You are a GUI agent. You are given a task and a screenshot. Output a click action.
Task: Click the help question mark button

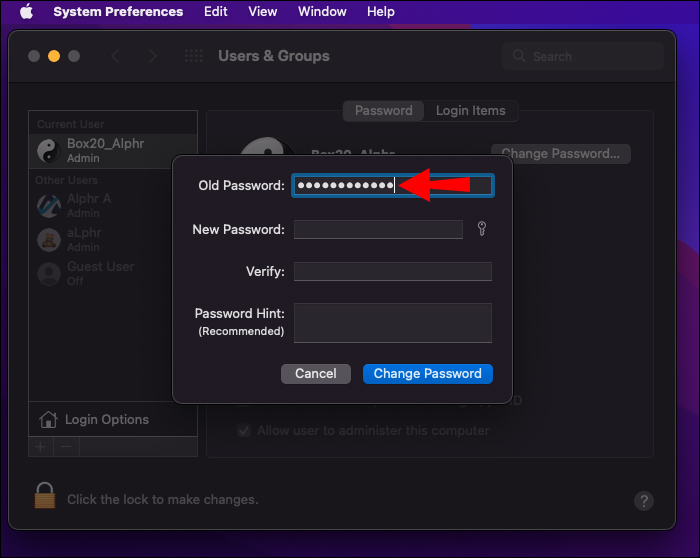[644, 501]
